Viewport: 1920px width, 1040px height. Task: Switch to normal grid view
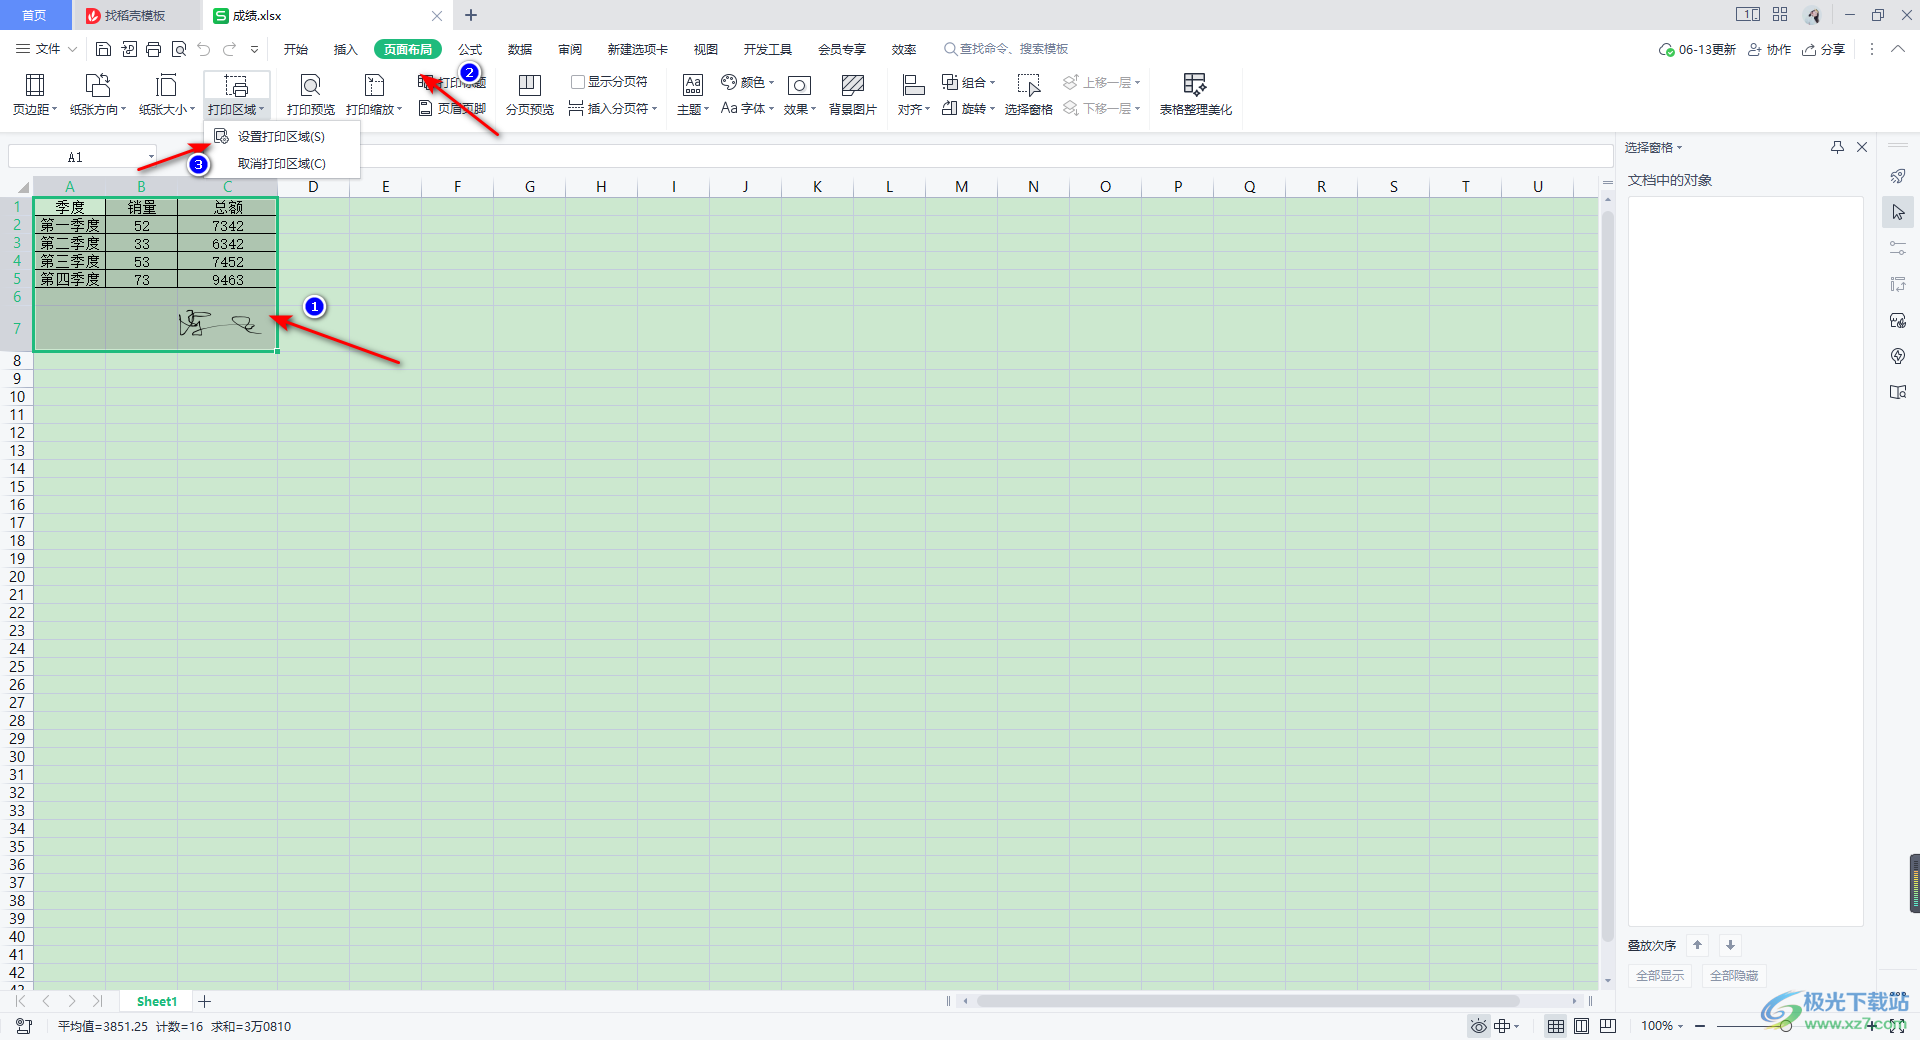1556,1026
